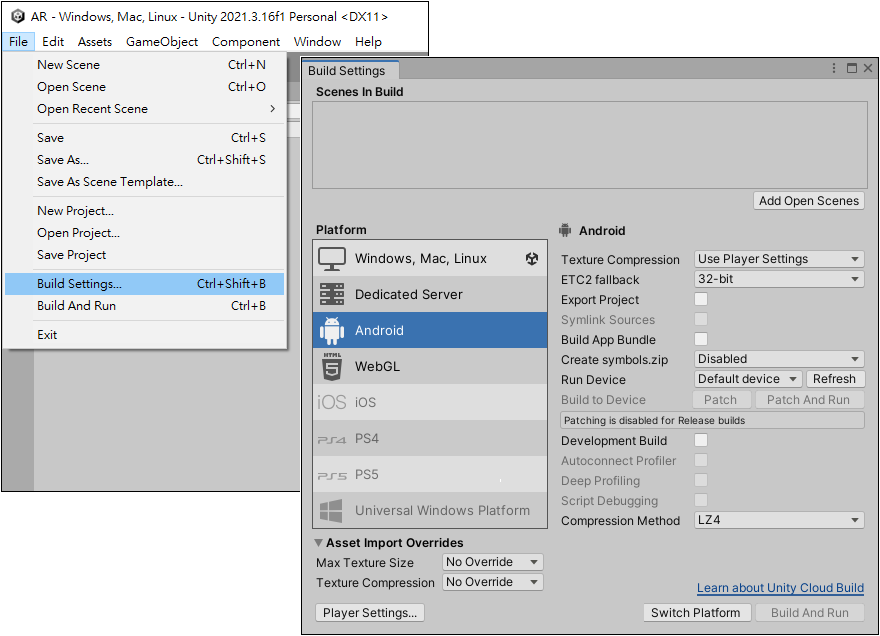Click the iOS platform icon
The image size is (880, 636).
tap(331, 402)
